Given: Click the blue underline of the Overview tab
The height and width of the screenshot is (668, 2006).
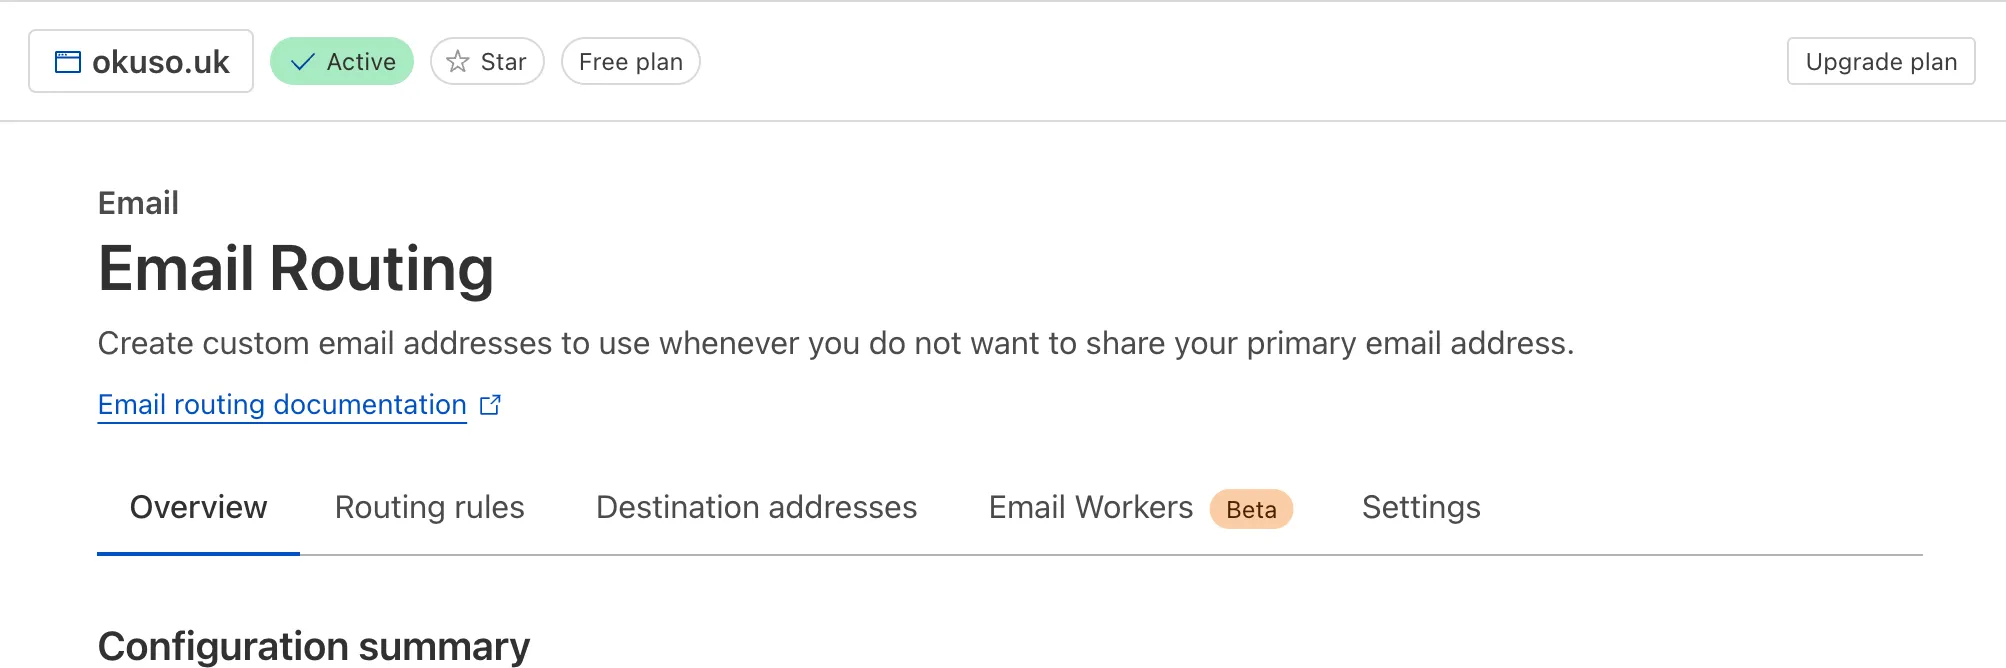Looking at the screenshot, I should (x=197, y=551).
